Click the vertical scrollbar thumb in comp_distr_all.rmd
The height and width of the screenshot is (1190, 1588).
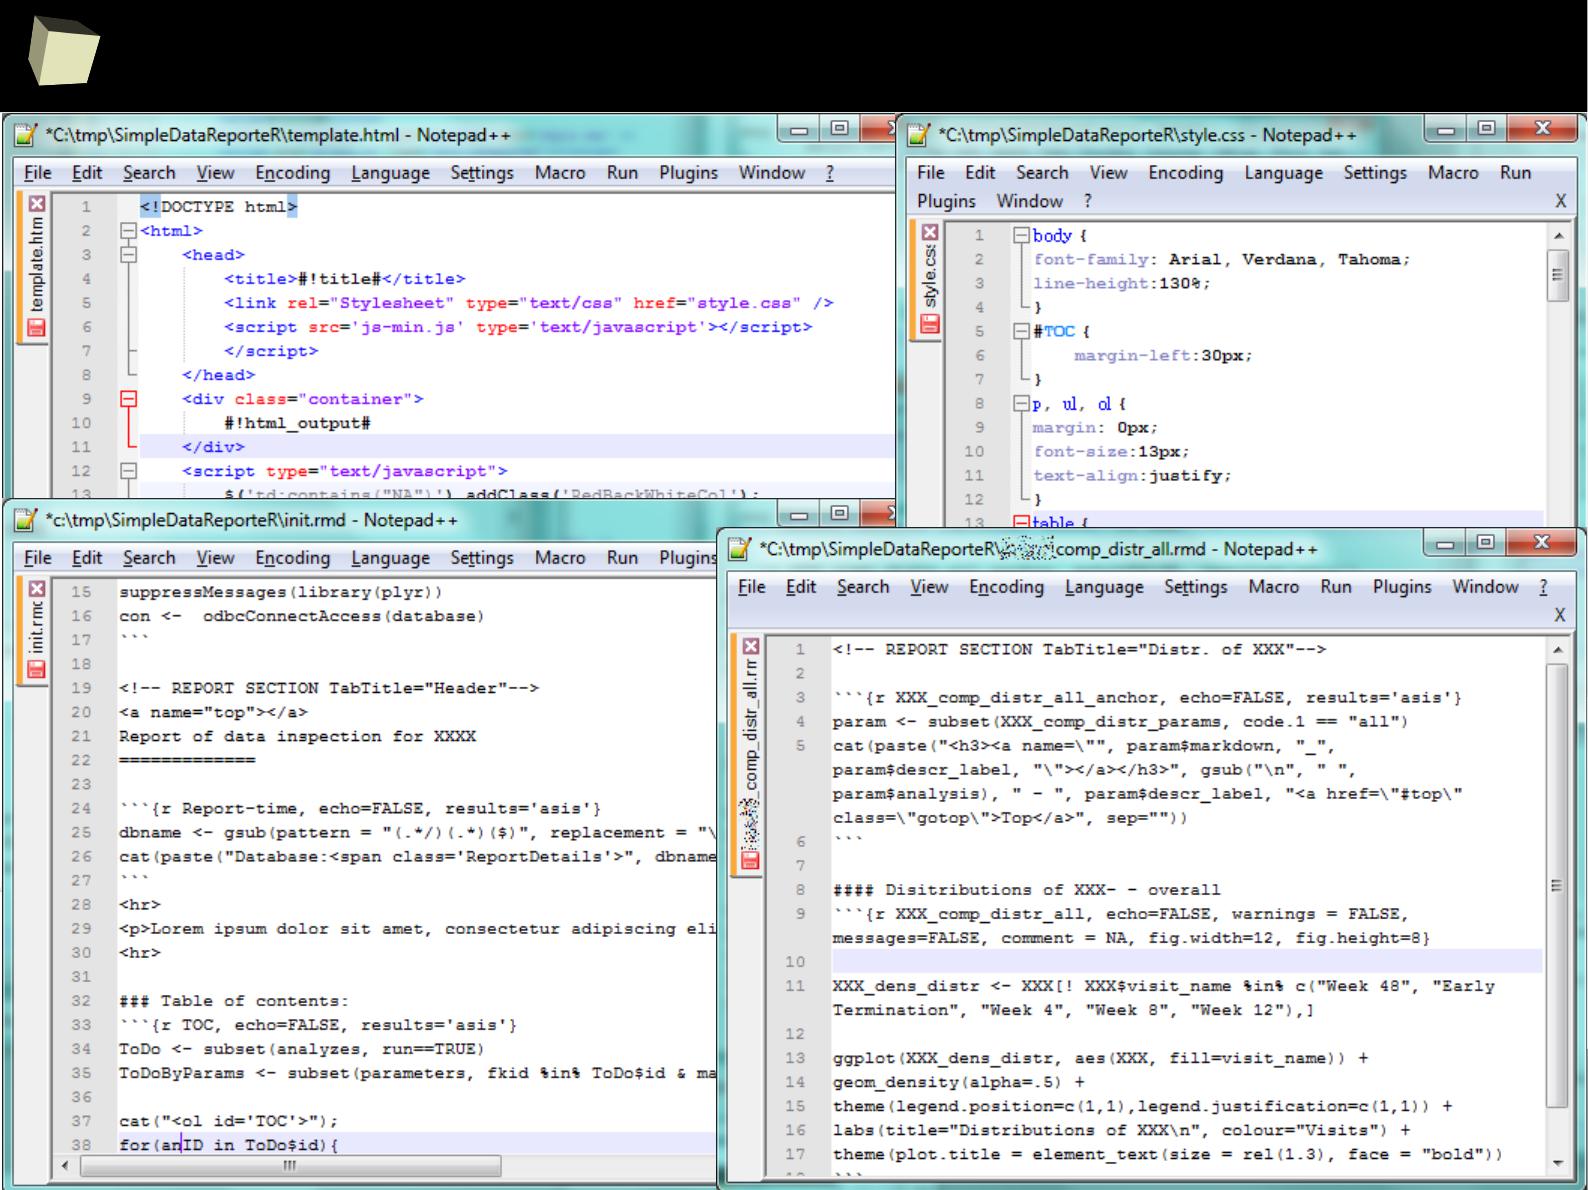1555,886
